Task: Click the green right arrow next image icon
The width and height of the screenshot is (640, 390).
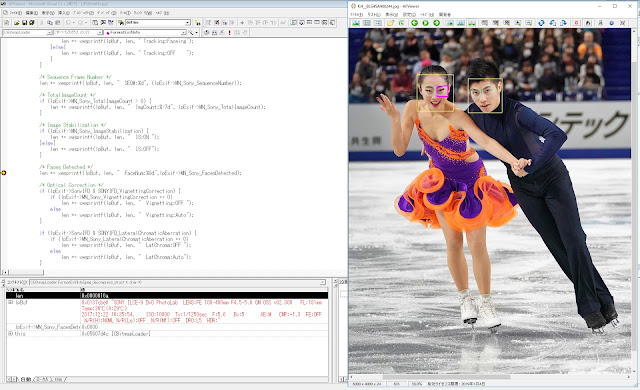Action: (x=436, y=23)
